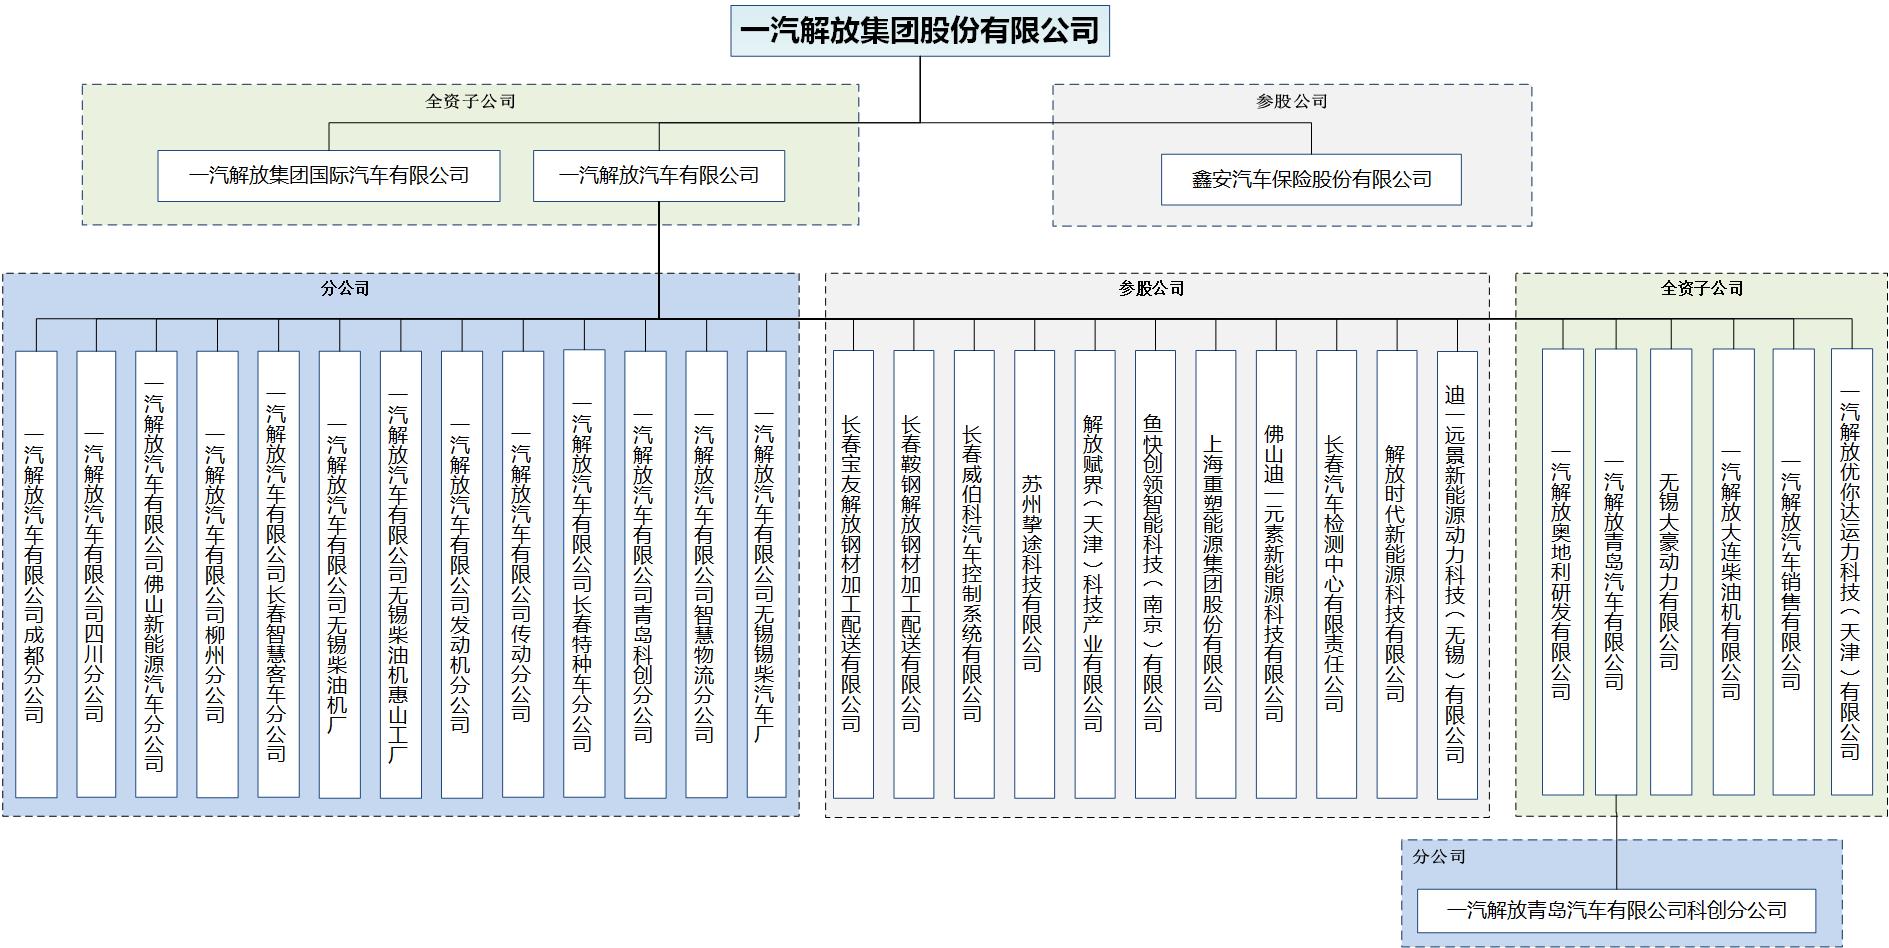Click the 参股公司 label in lower gray group
The image size is (1889, 948).
[x=1151, y=288]
